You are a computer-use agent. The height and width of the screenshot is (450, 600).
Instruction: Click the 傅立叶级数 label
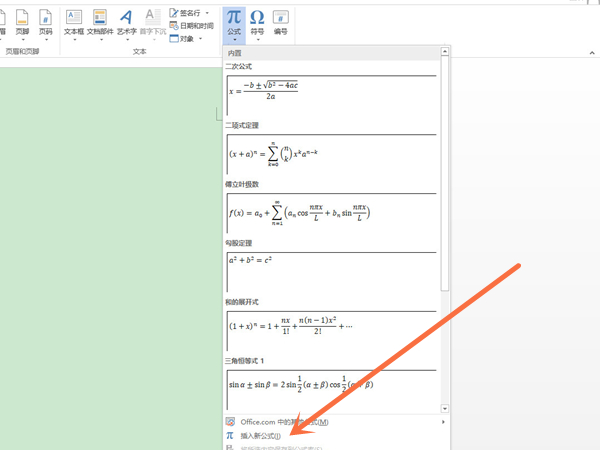click(x=242, y=184)
